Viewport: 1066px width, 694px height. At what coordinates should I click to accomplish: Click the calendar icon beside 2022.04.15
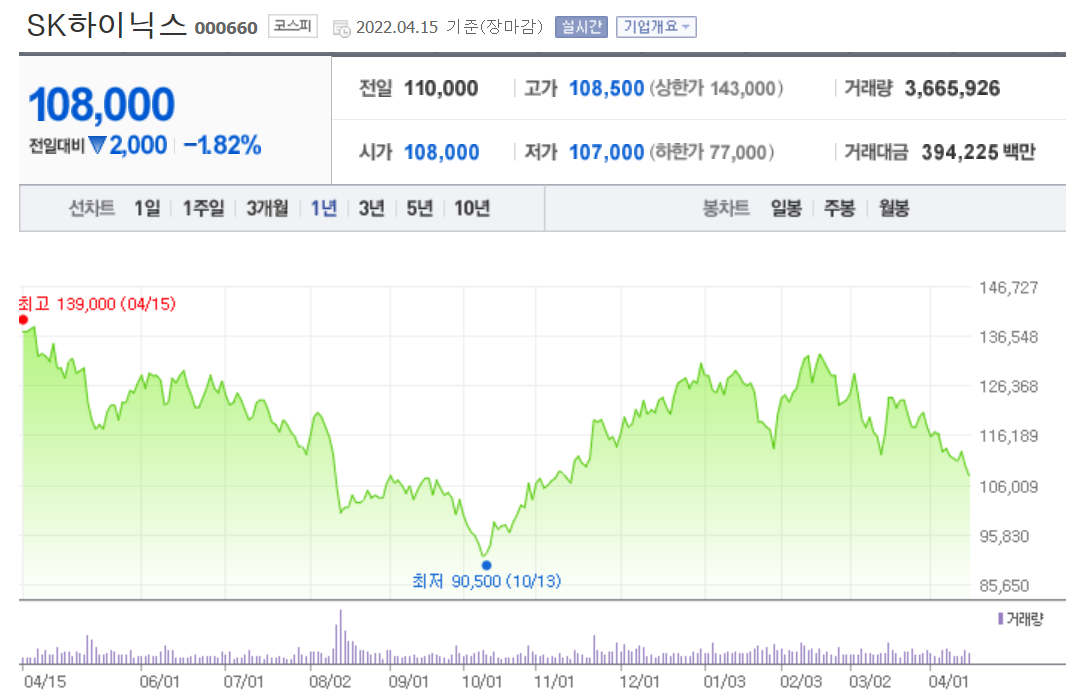coord(341,29)
